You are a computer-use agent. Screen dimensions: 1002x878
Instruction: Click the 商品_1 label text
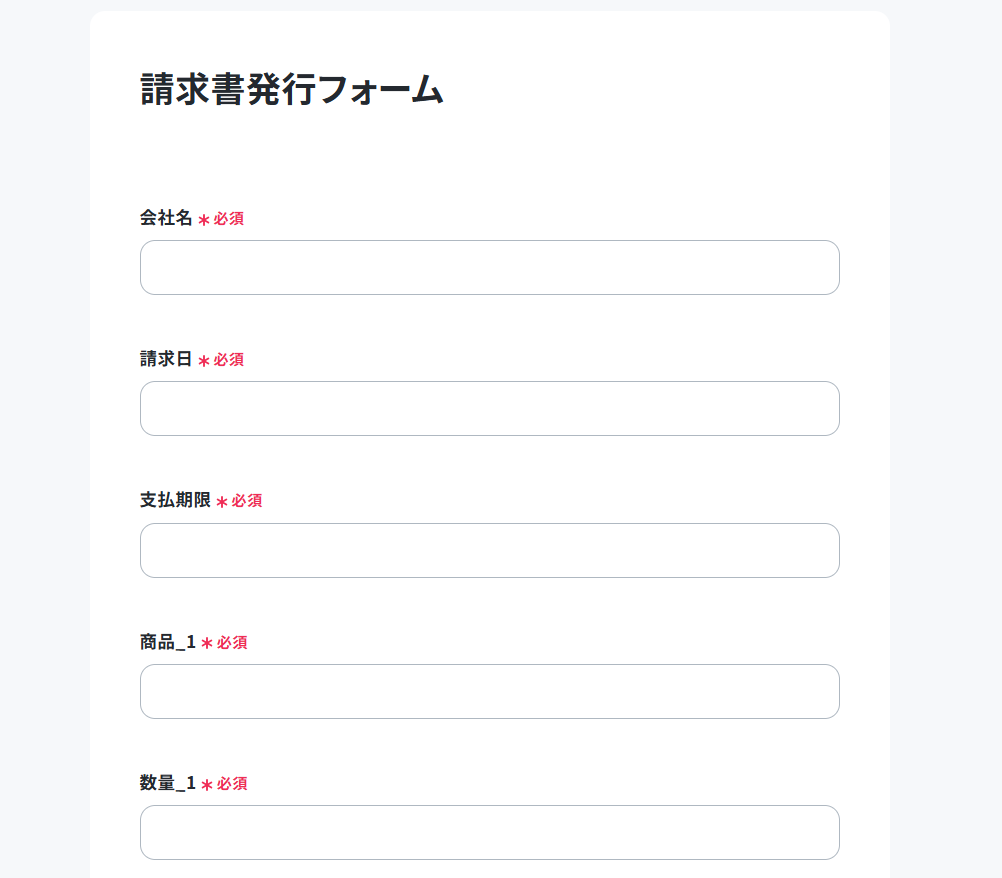pos(167,642)
